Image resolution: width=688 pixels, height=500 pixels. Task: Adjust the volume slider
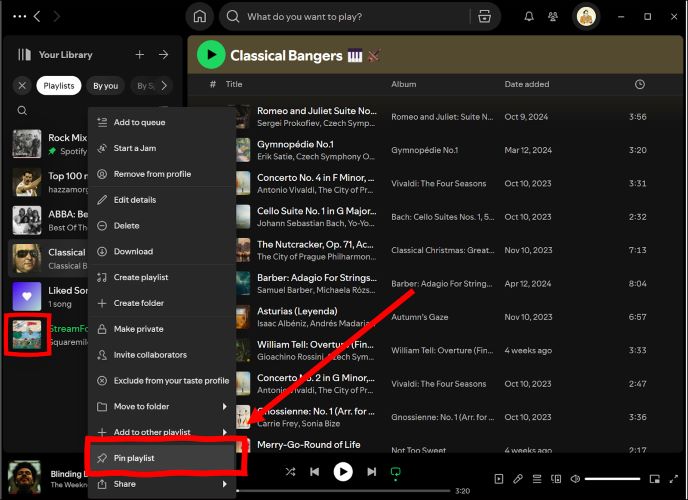click(x=612, y=479)
